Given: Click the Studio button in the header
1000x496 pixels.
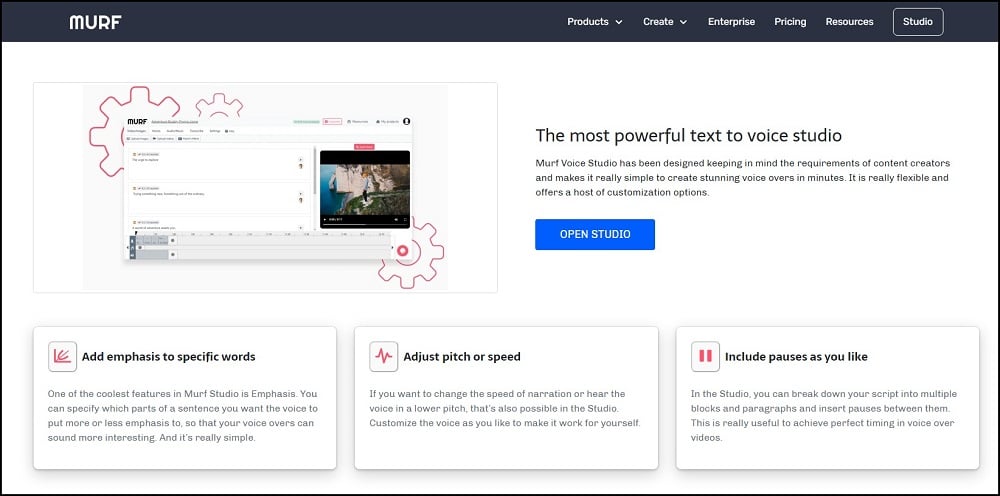Looking at the screenshot, I should pos(918,22).
